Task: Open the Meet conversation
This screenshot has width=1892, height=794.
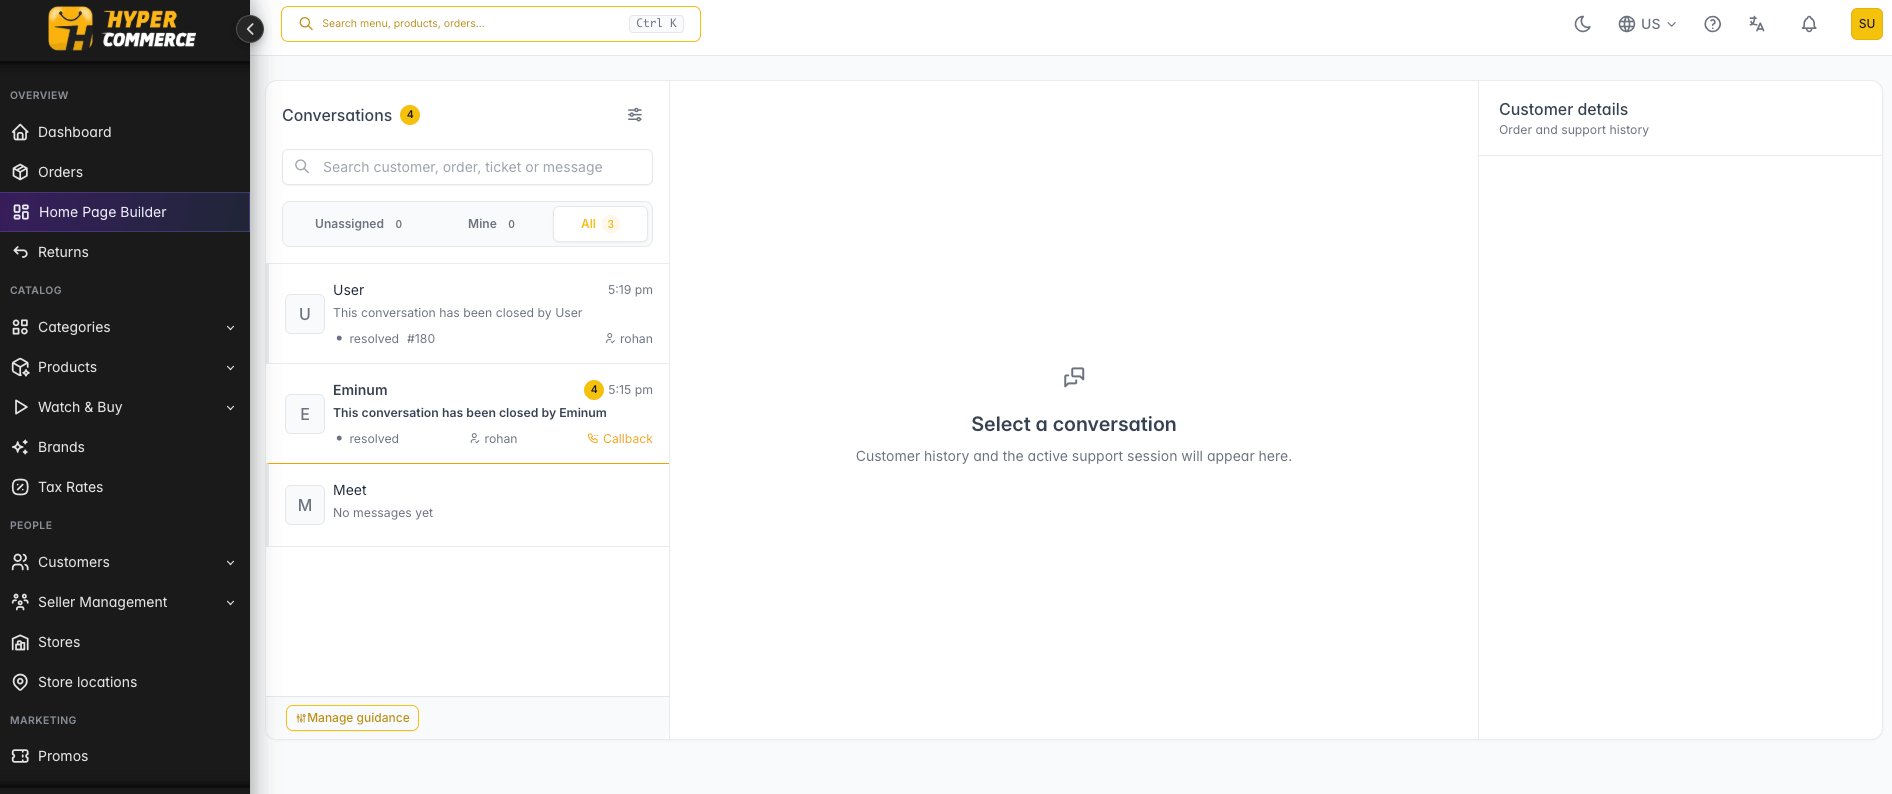Action: 467,505
